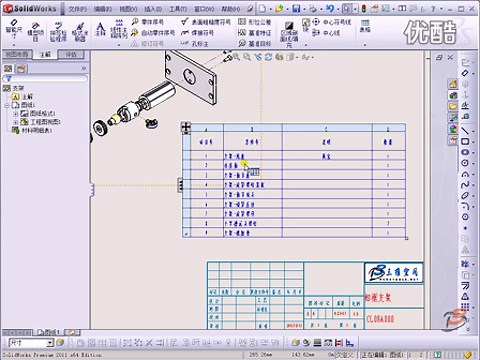480x360 pixels.
Task: Switch to the 视图布局 tab
Action: click(x=17, y=54)
